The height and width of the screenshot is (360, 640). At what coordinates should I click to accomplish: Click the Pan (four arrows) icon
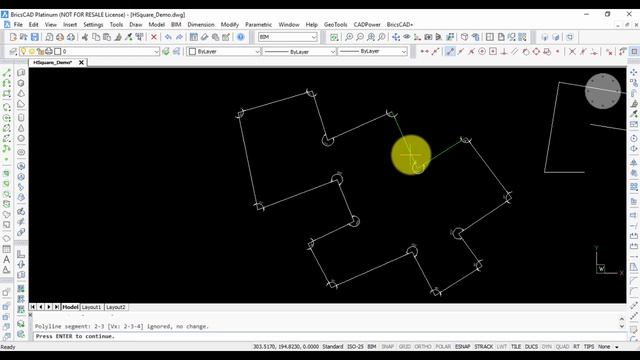[x=396, y=37]
